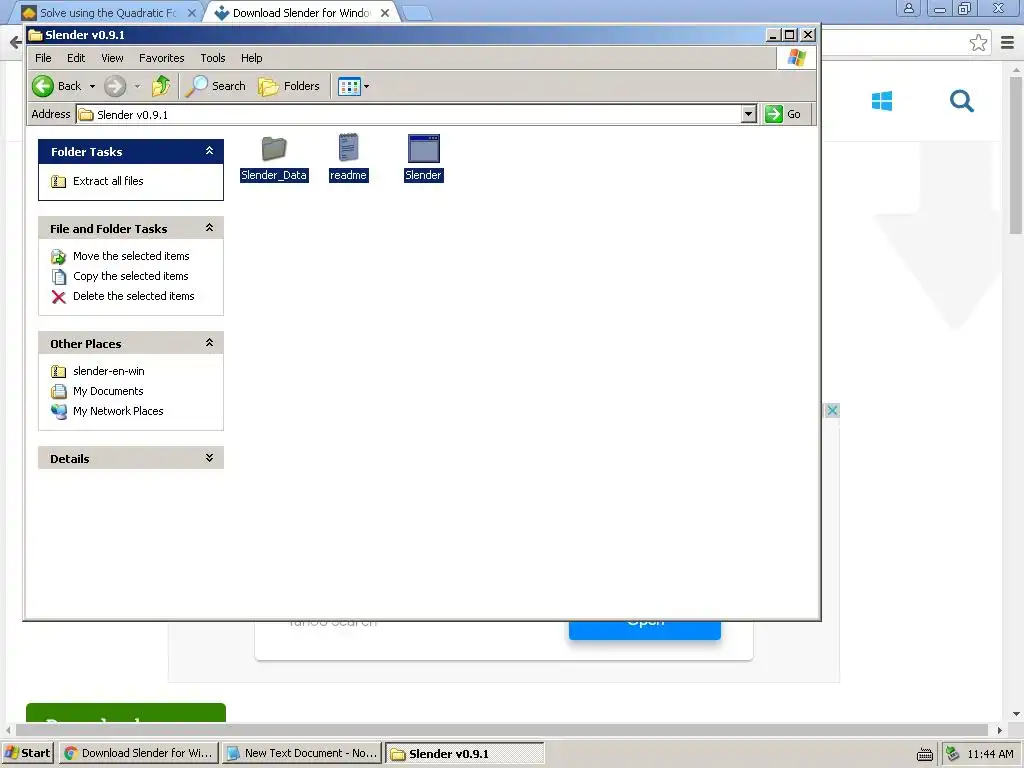This screenshot has width=1024, height=768.
Task: Open the View menu
Action: (x=112, y=58)
